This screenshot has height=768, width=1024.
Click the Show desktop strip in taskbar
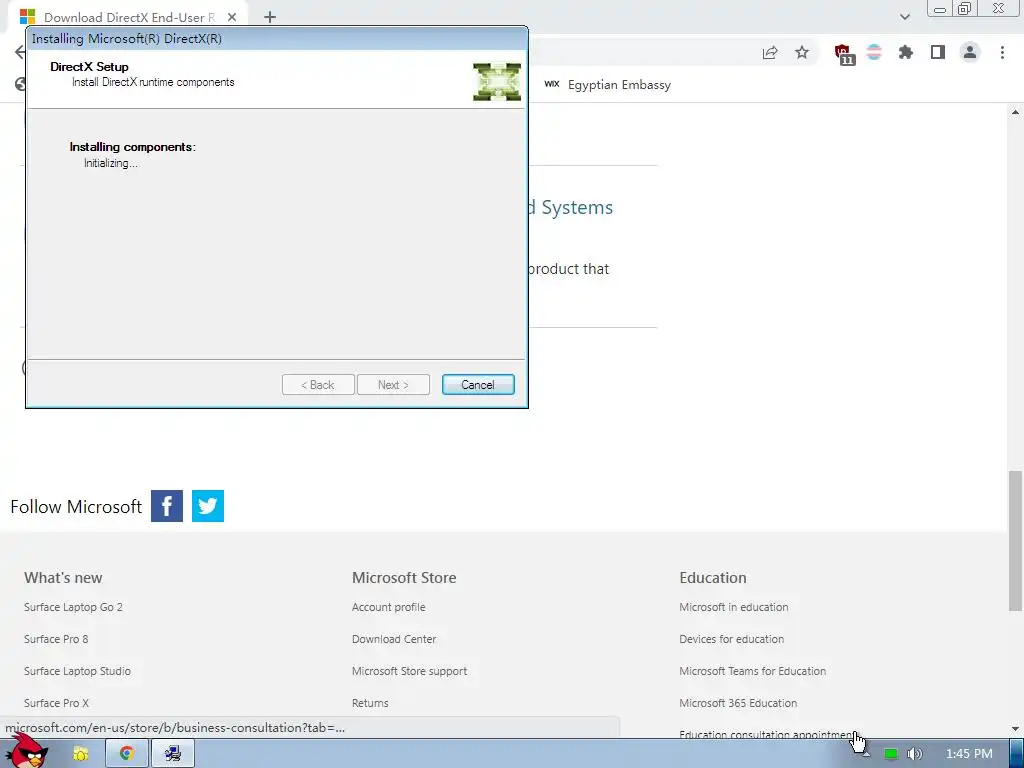point(1016,754)
